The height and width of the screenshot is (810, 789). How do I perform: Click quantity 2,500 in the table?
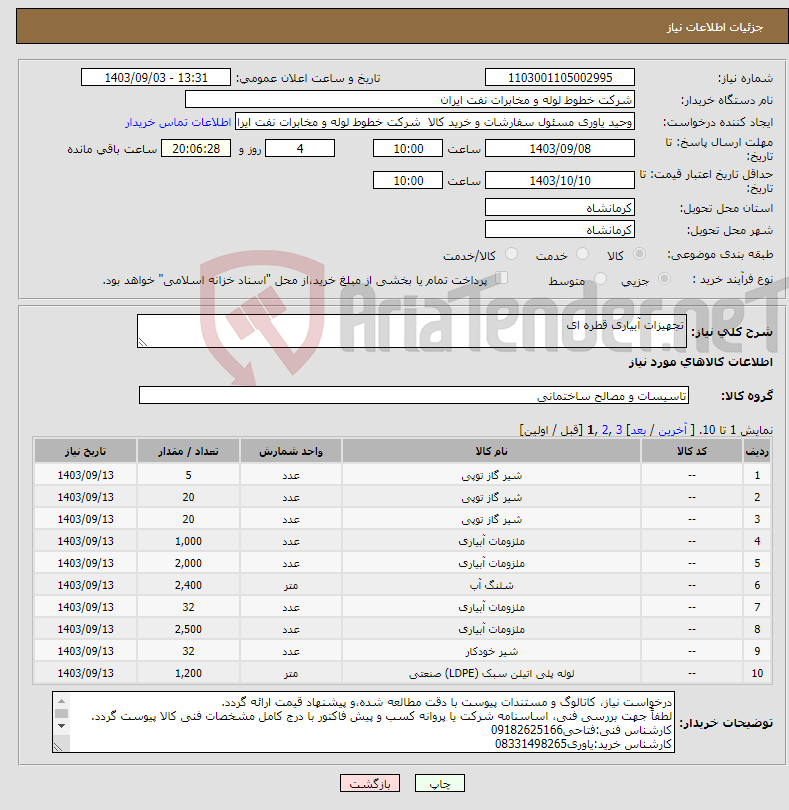[188, 629]
